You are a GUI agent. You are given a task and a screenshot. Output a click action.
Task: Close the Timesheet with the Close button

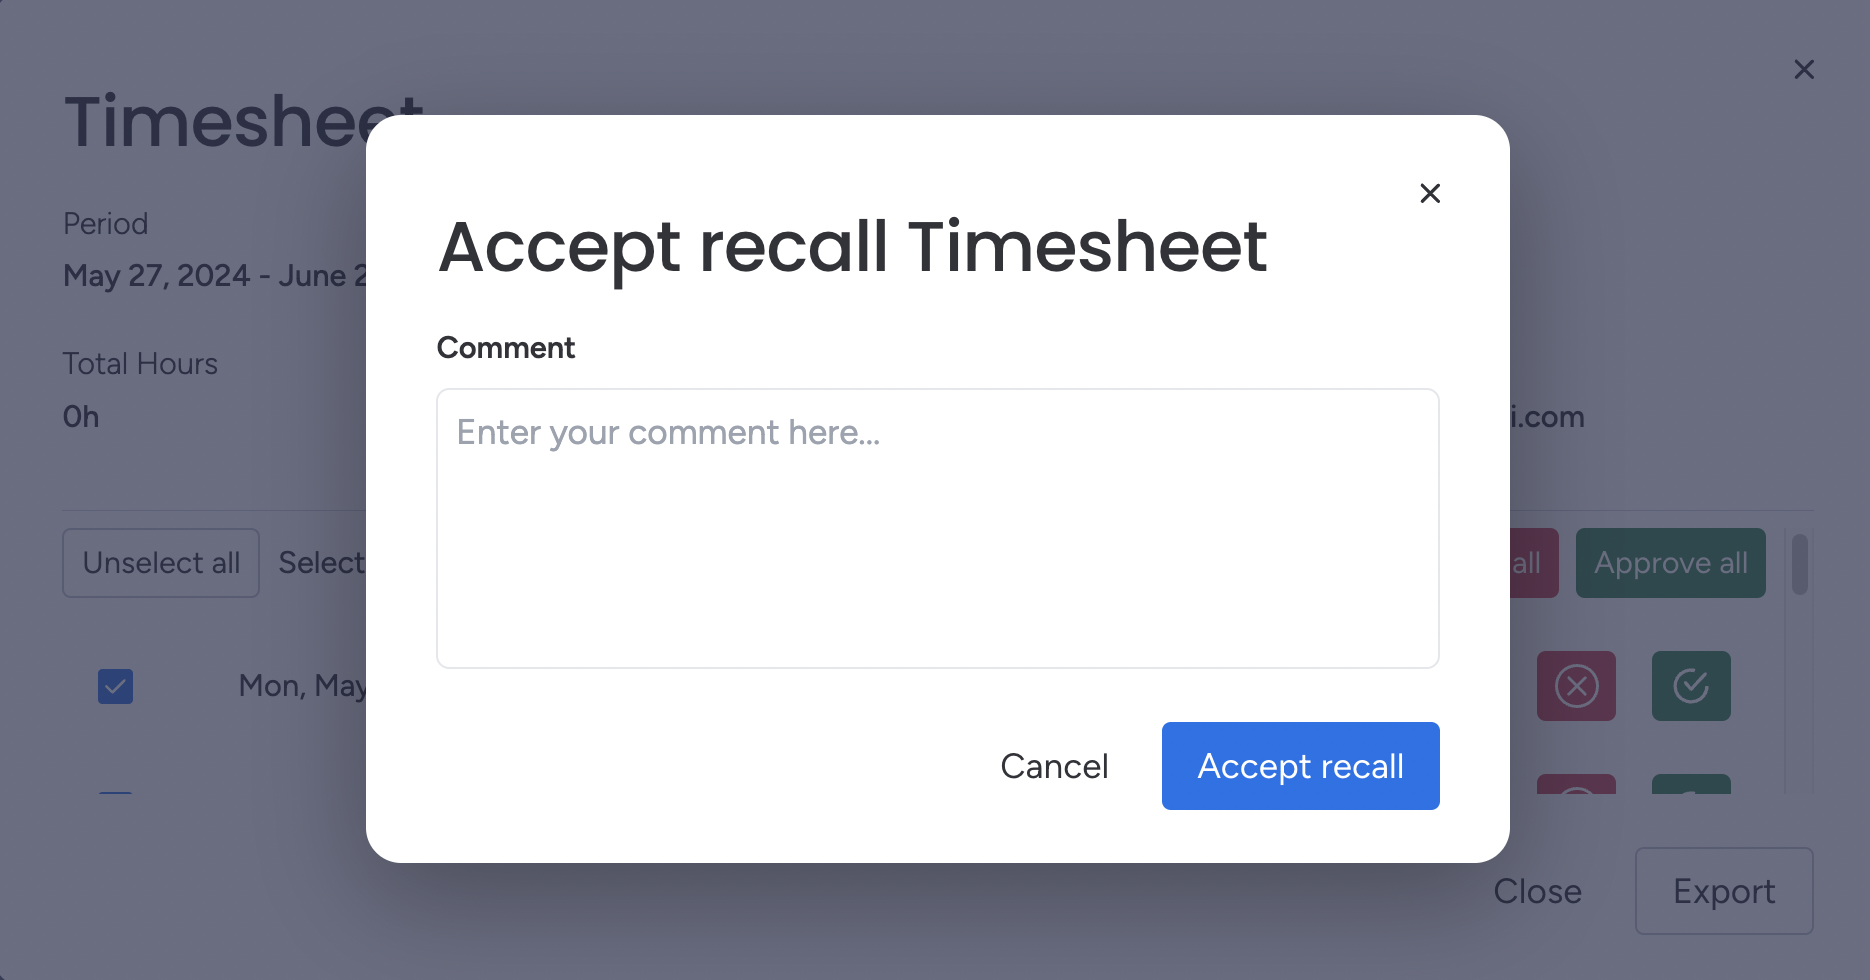(1538, 890)
